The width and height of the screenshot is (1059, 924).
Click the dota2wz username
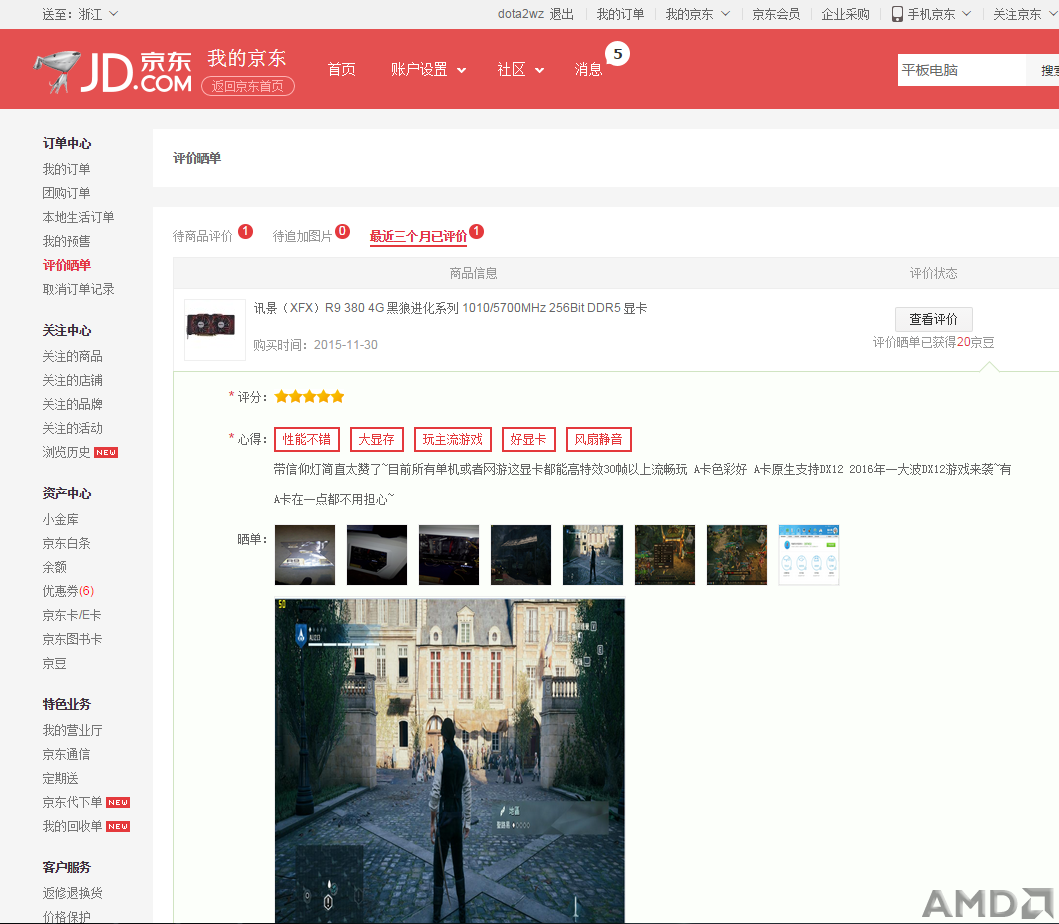coord(521,14)
